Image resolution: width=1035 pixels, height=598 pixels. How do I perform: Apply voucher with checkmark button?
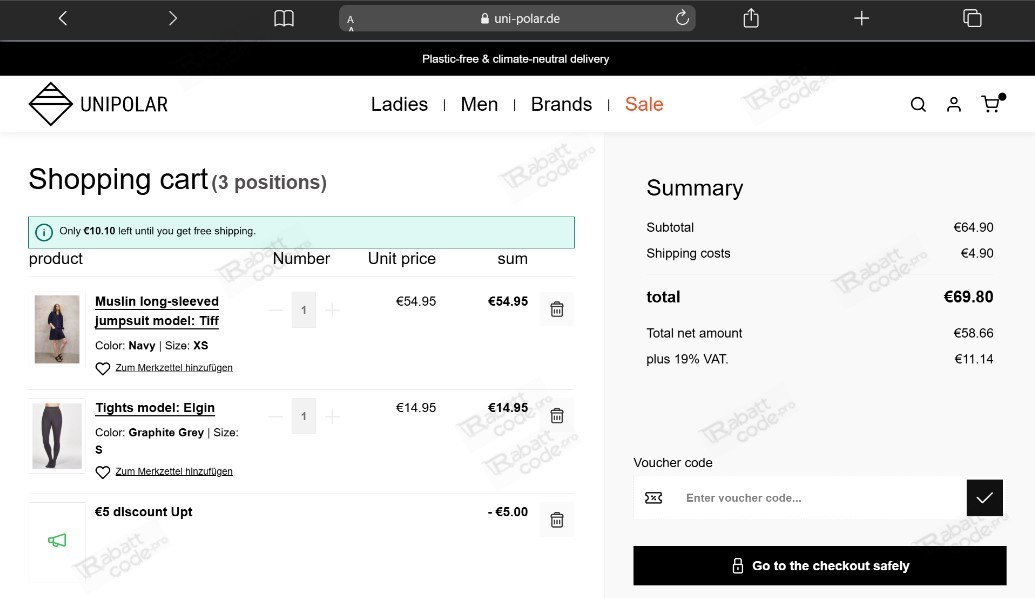(985, 498)
